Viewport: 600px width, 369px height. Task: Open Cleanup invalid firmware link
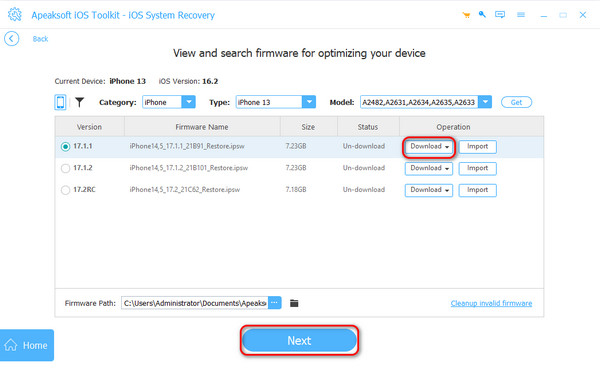(x=491, y=303)
